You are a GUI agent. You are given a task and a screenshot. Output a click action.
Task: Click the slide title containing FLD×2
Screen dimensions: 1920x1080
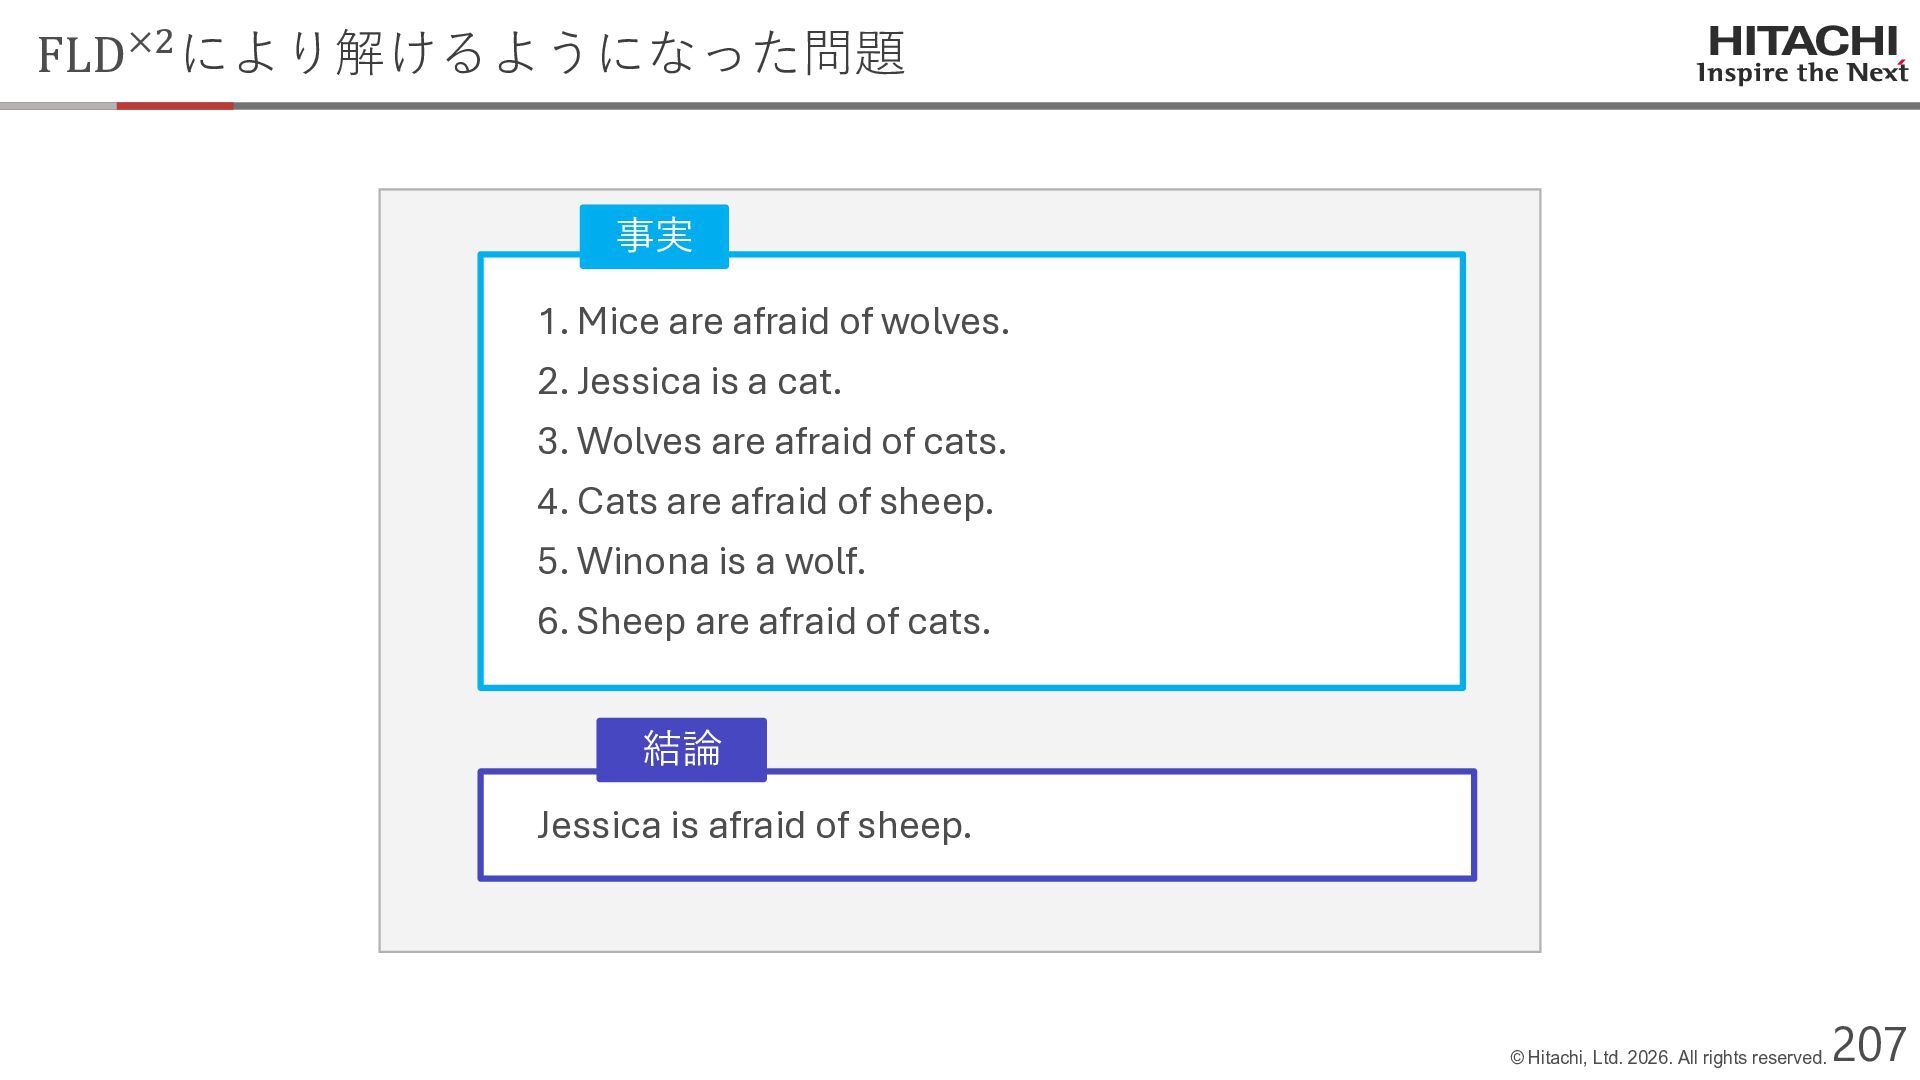pyautogui.click(x=471, y=52)
